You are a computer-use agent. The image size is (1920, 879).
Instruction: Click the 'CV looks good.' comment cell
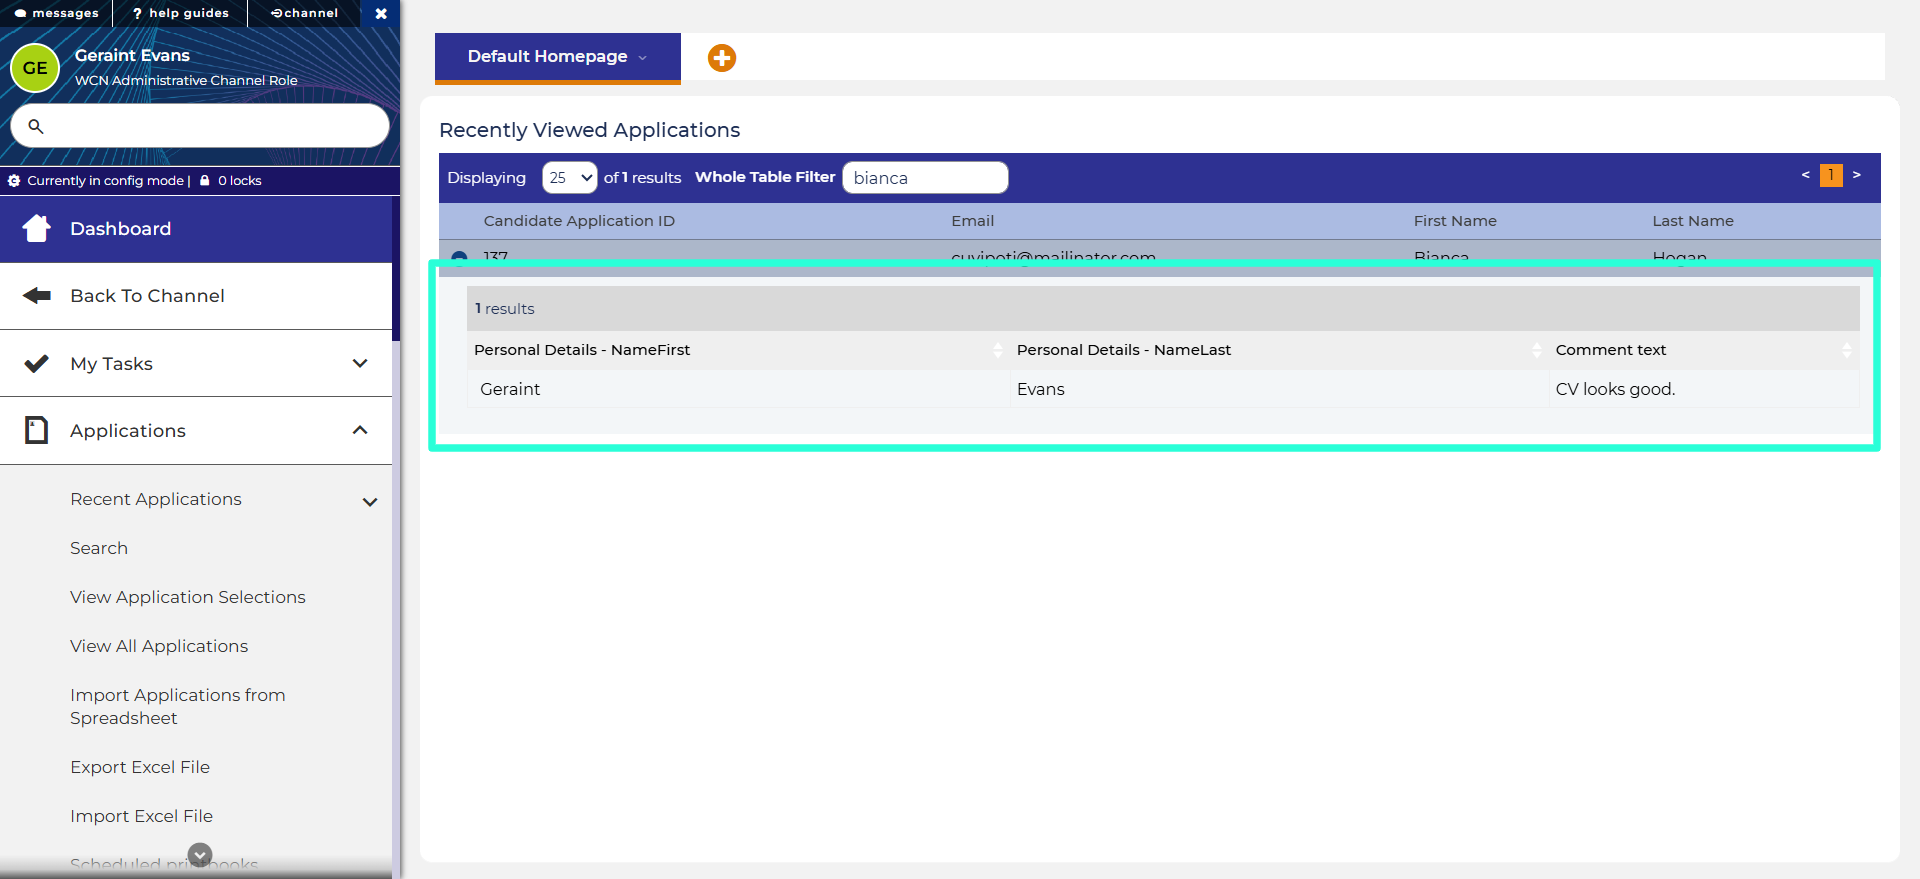(x=1704, y=389)
